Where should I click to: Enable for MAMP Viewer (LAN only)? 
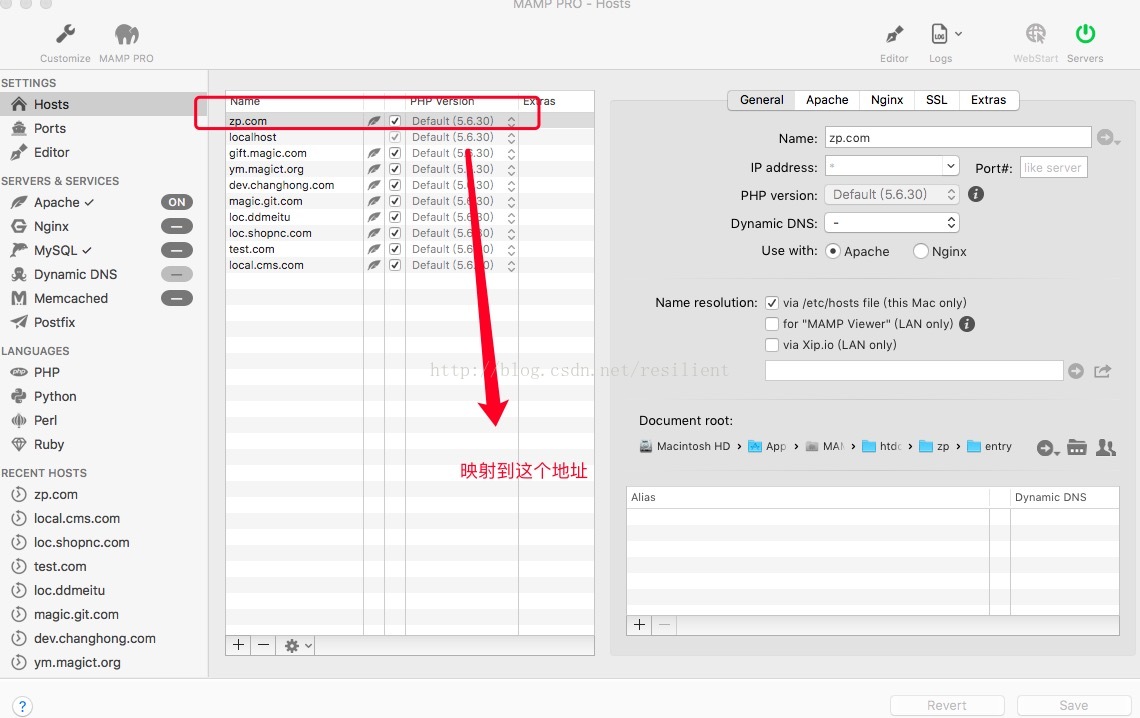coord(771,324)
